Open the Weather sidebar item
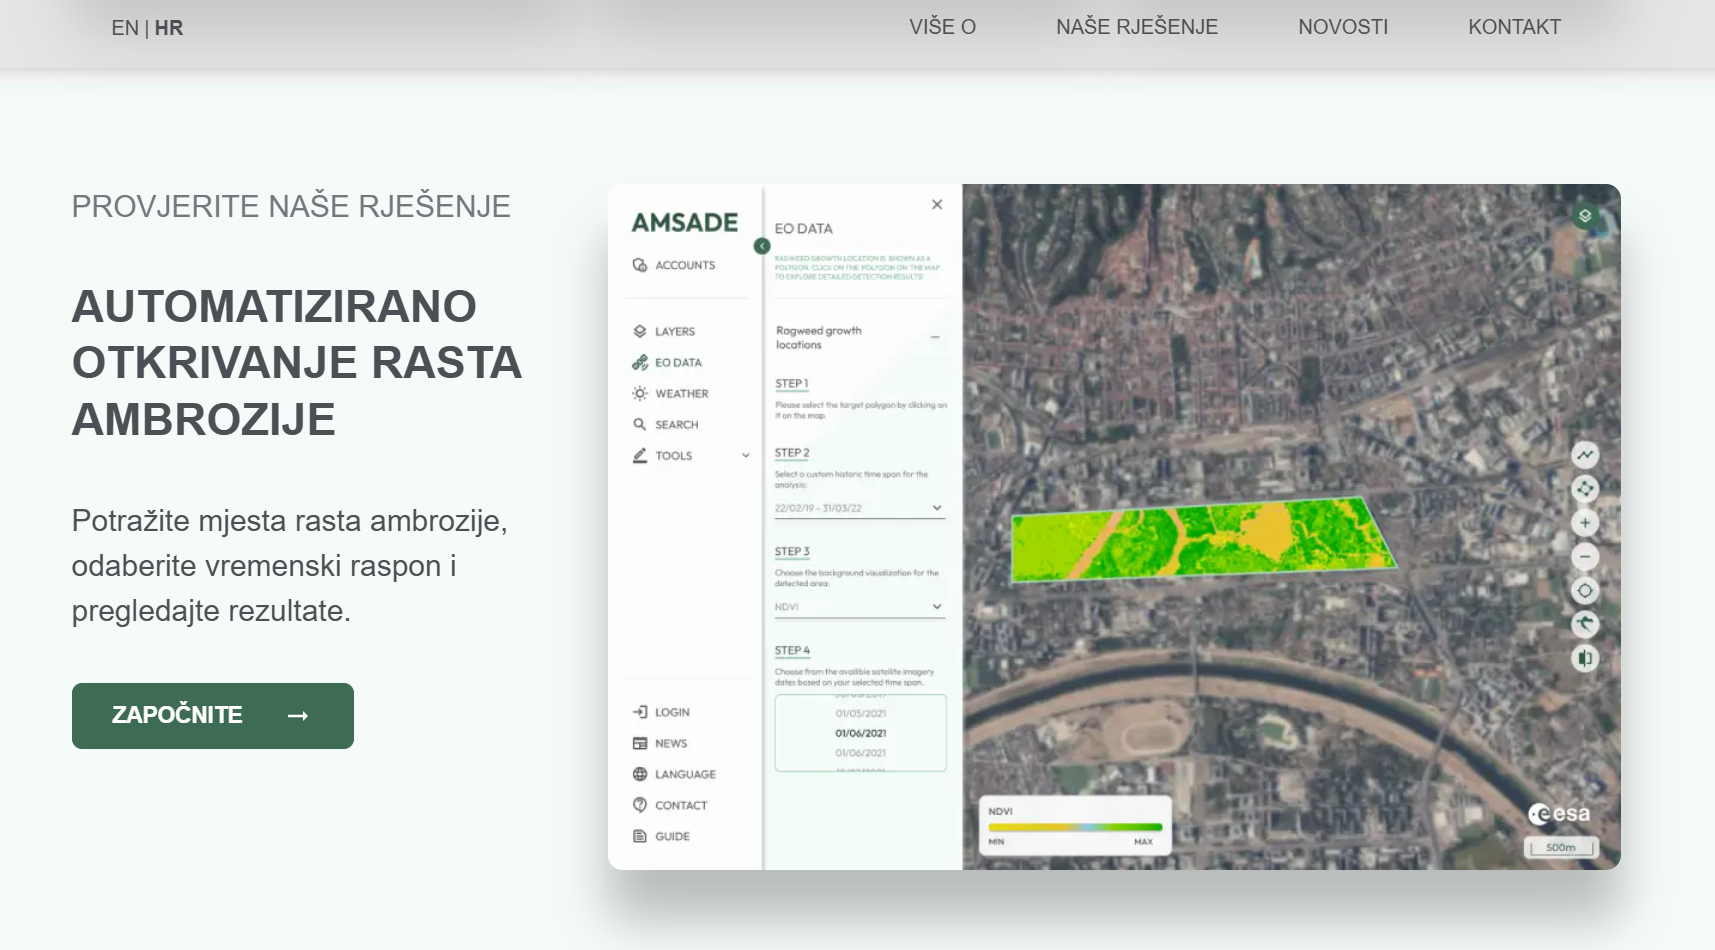1715x950 pixels. 681,394
